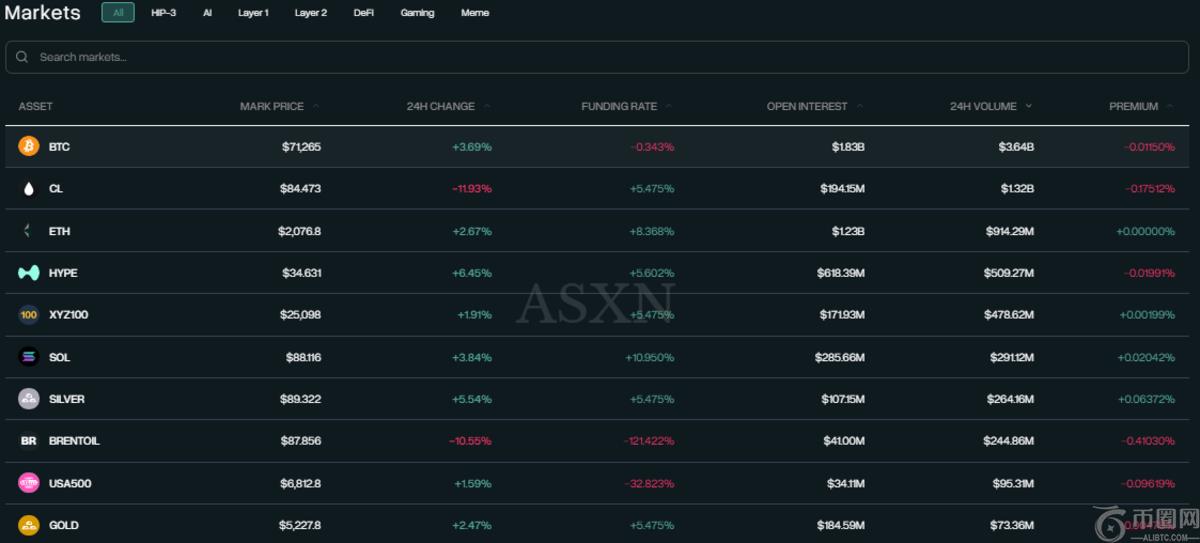Open the Layer 1 category tab

click(253, 13)
